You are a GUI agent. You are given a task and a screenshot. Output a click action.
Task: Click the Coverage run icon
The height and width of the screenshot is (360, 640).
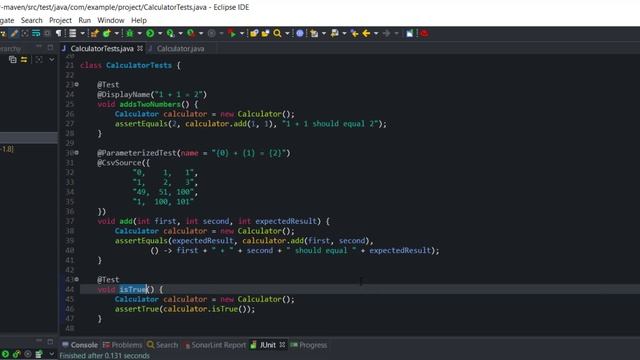(x=170, y=33)
